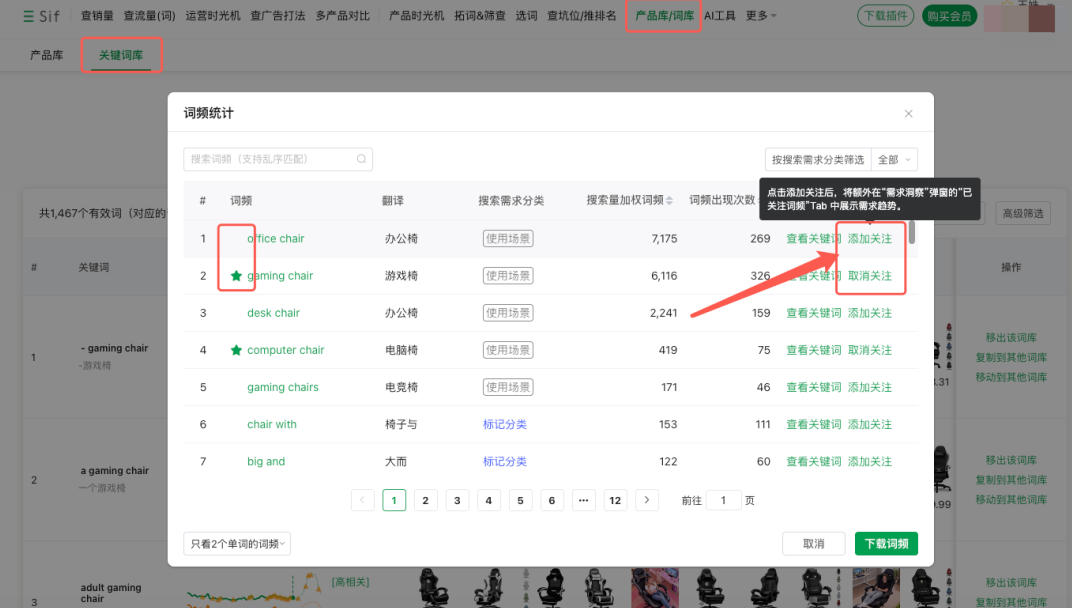Open the 产品库/词库 menu
The width and height of the screenshot is (1072, 608).
[664, 16]
